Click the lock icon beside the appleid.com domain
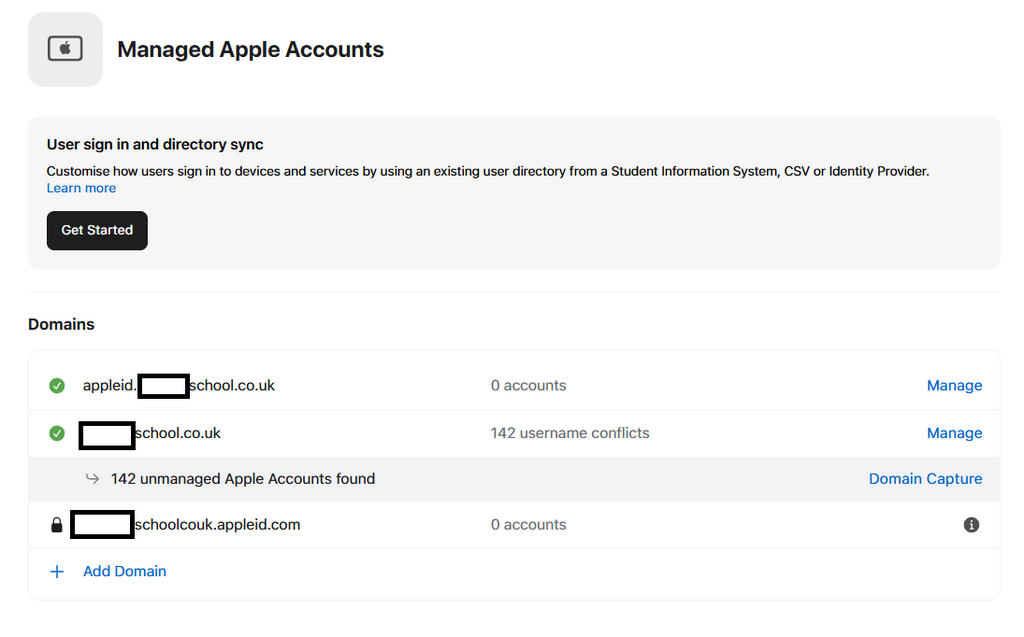Viewport: 1024px width, 637px height. tap(57, 525)
